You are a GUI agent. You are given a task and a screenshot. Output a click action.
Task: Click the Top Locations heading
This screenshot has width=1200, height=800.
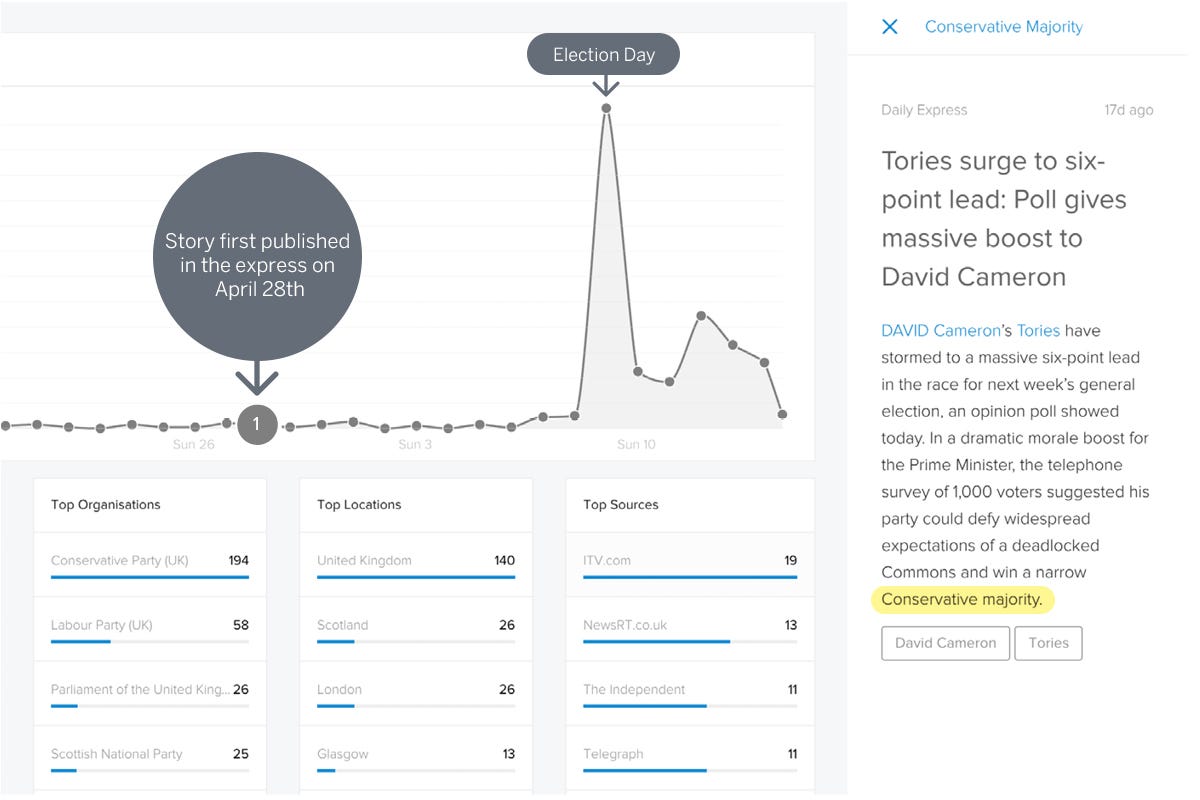(359, 505)
